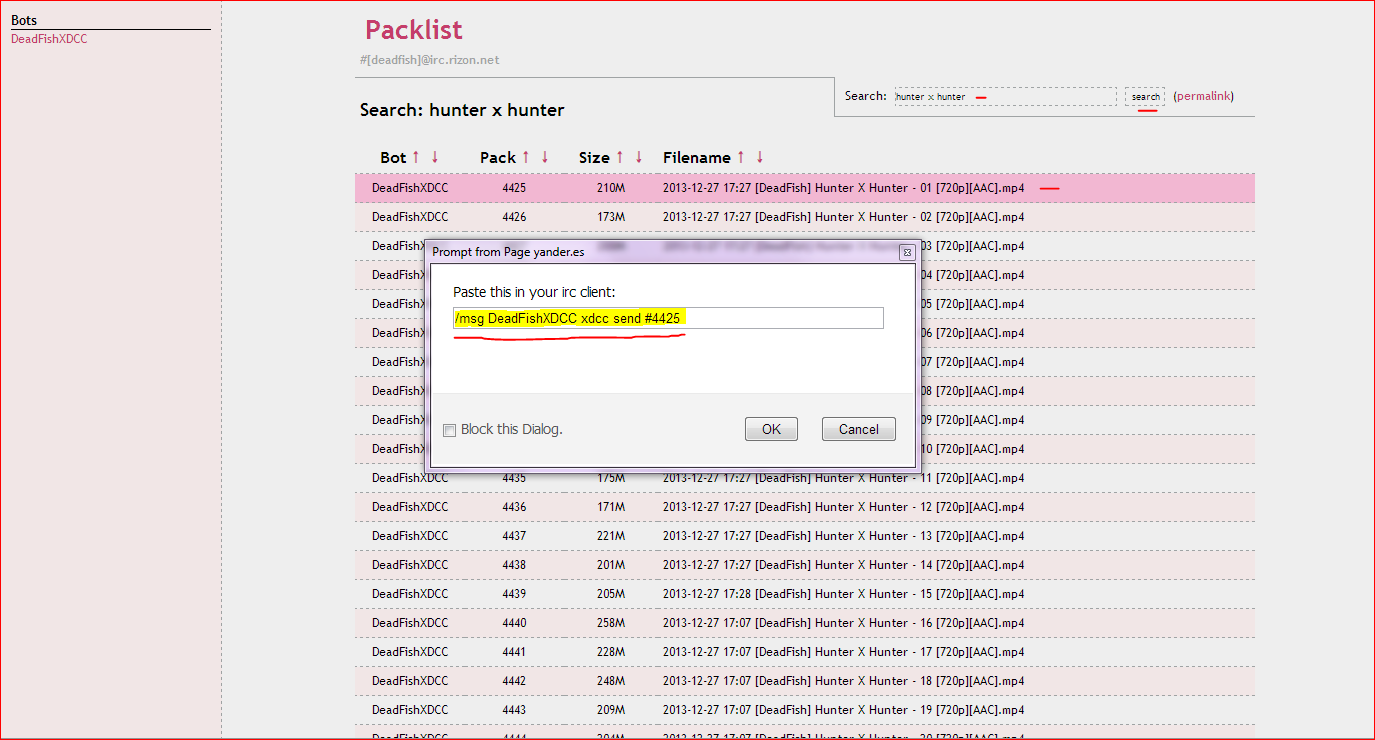The width and height of the screenshot is (1375, 740).
Task: Sort Filename column descending with down arrow
Action: tap(760, 157)
